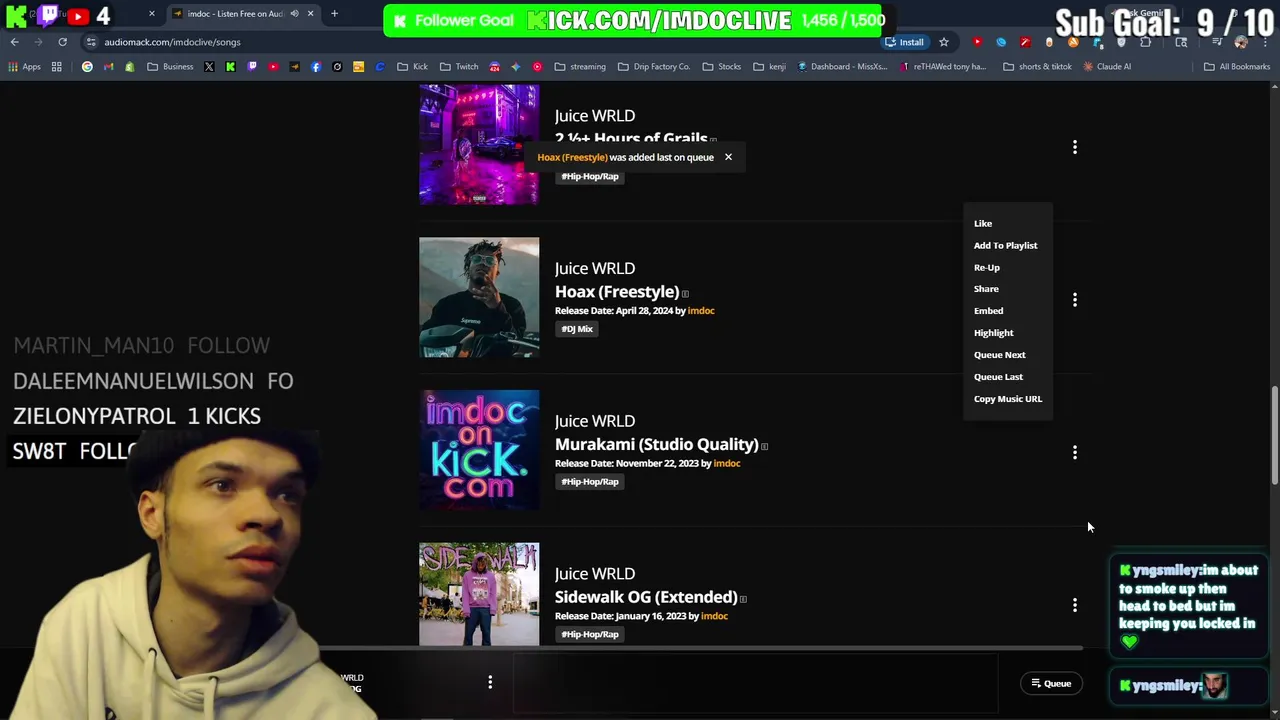
Task: Open the Chrome extensions puzzle icon
Action: (x=1146, y=42)
